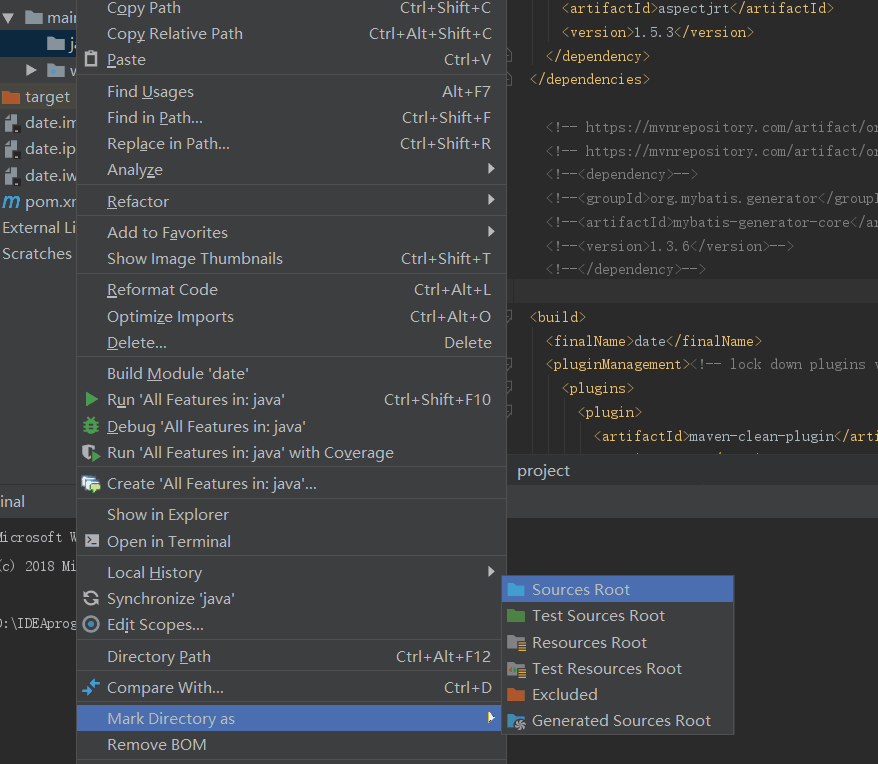Click the Compare With arrows icon

(91, 687)
